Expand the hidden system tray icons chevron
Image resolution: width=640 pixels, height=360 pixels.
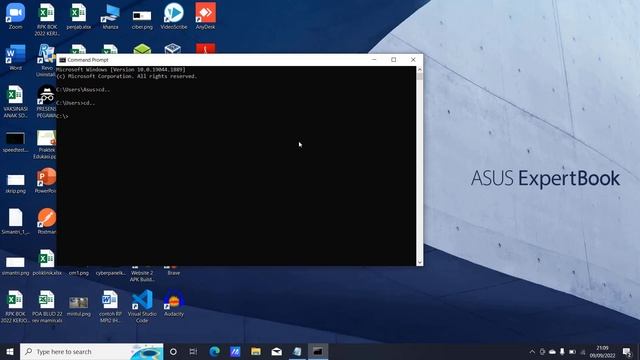(x=532, y=352)
